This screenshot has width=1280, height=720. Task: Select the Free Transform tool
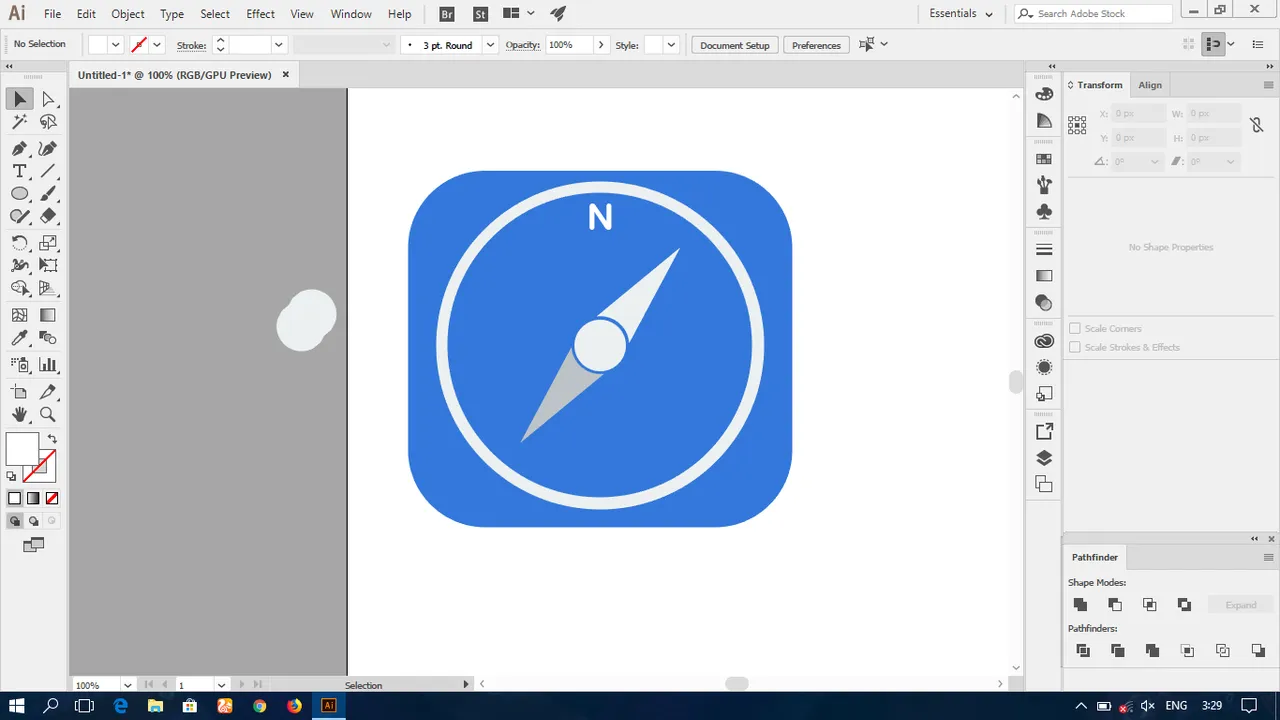48,265
